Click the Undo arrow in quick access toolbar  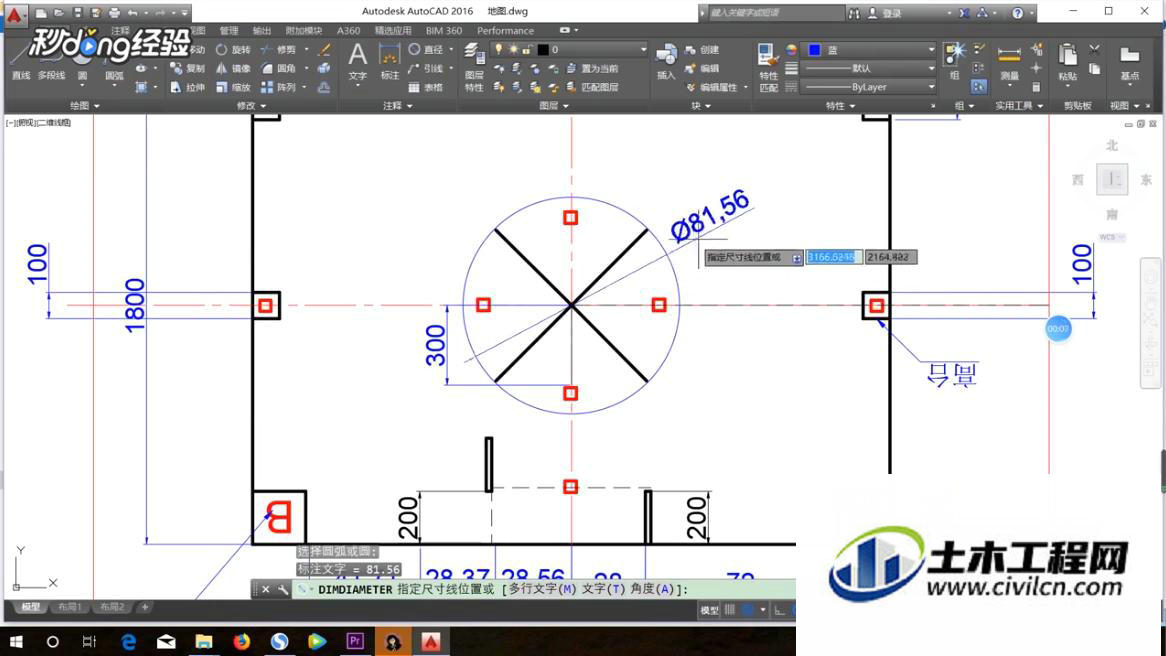[132, 13]
